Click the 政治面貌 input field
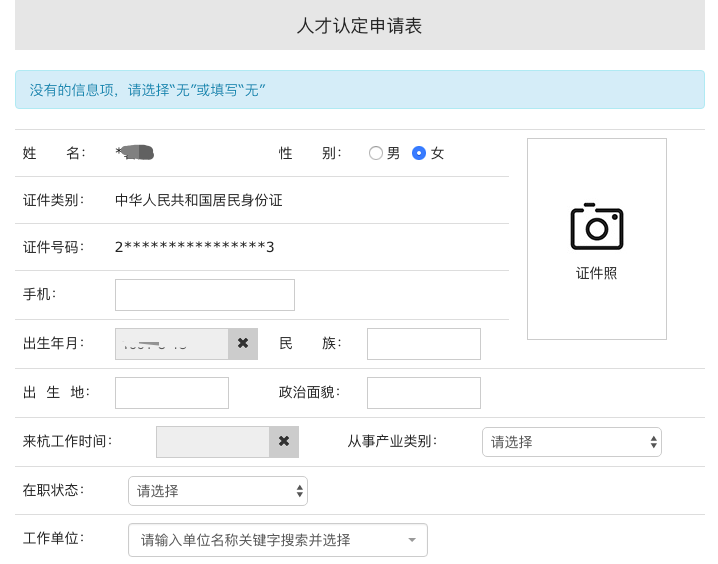The width and height of the screenshot is (718, 564). click(x=424, y=393)
